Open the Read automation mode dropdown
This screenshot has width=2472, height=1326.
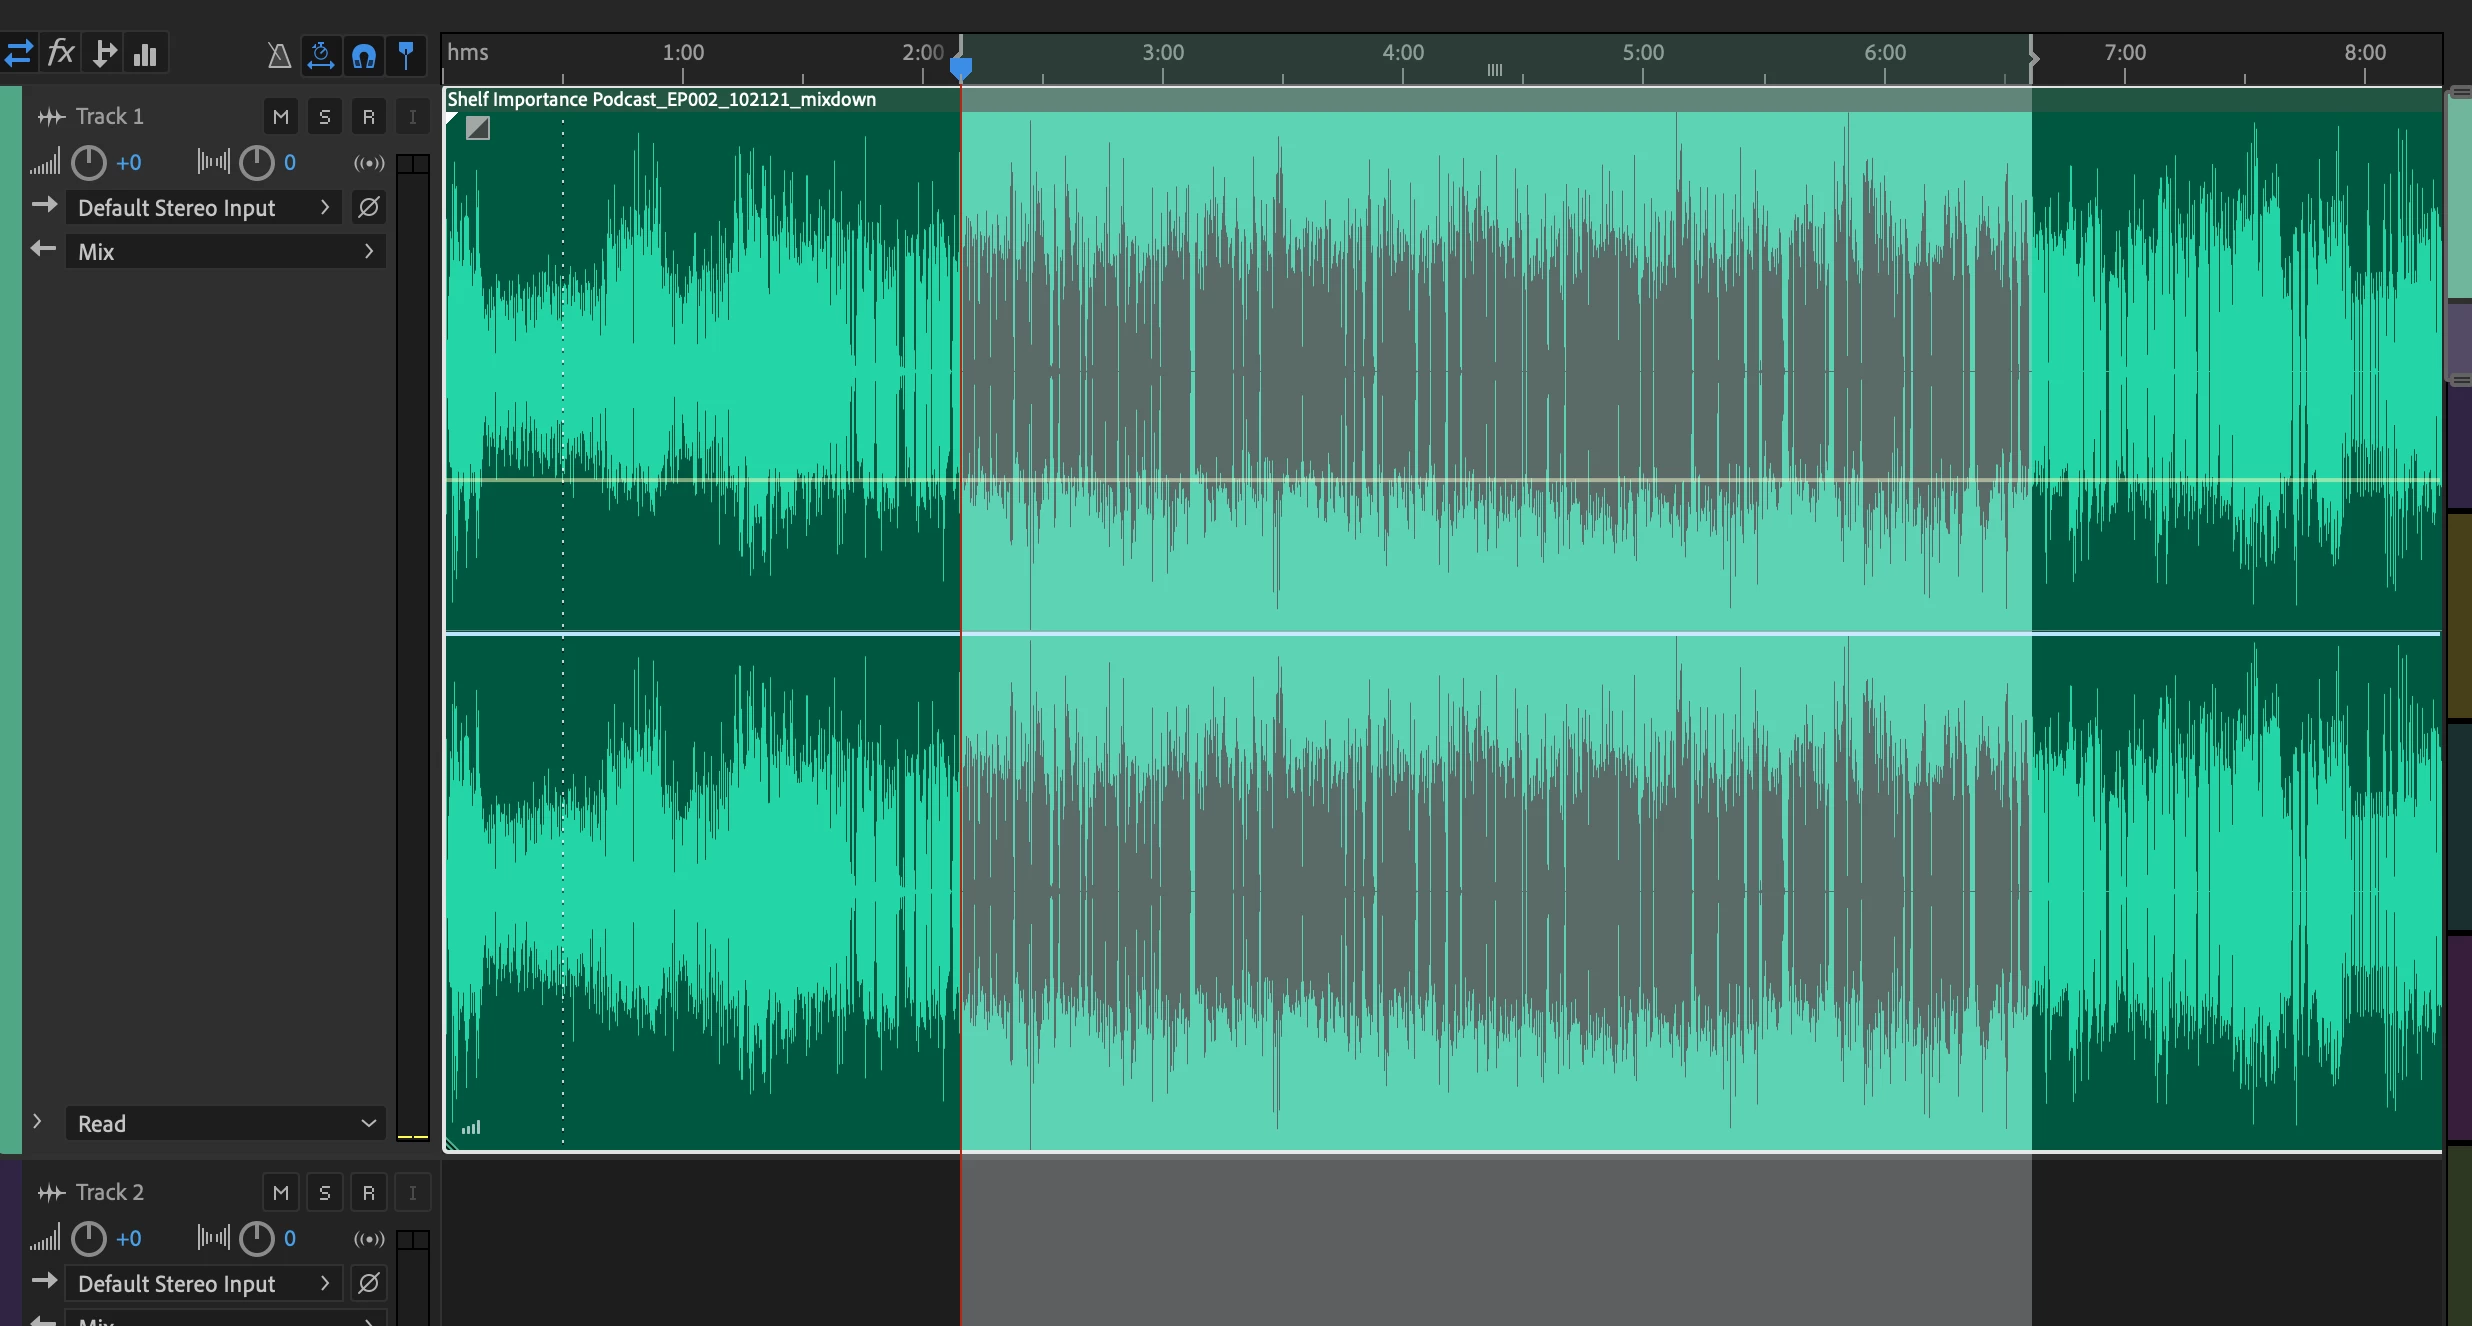click(x=226, y=1123)
